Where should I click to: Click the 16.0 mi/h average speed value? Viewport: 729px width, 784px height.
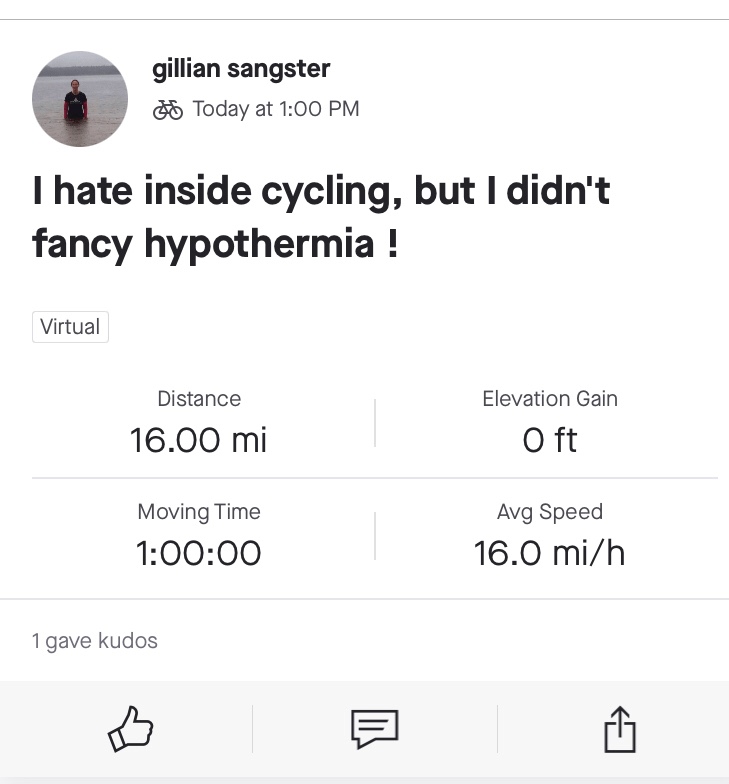[x=550, y=553]
